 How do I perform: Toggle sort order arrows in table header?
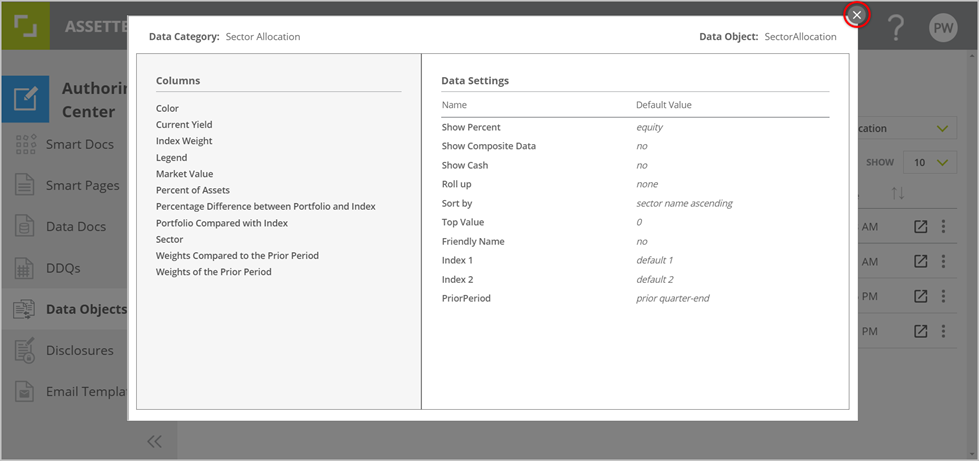click(898, 192)
